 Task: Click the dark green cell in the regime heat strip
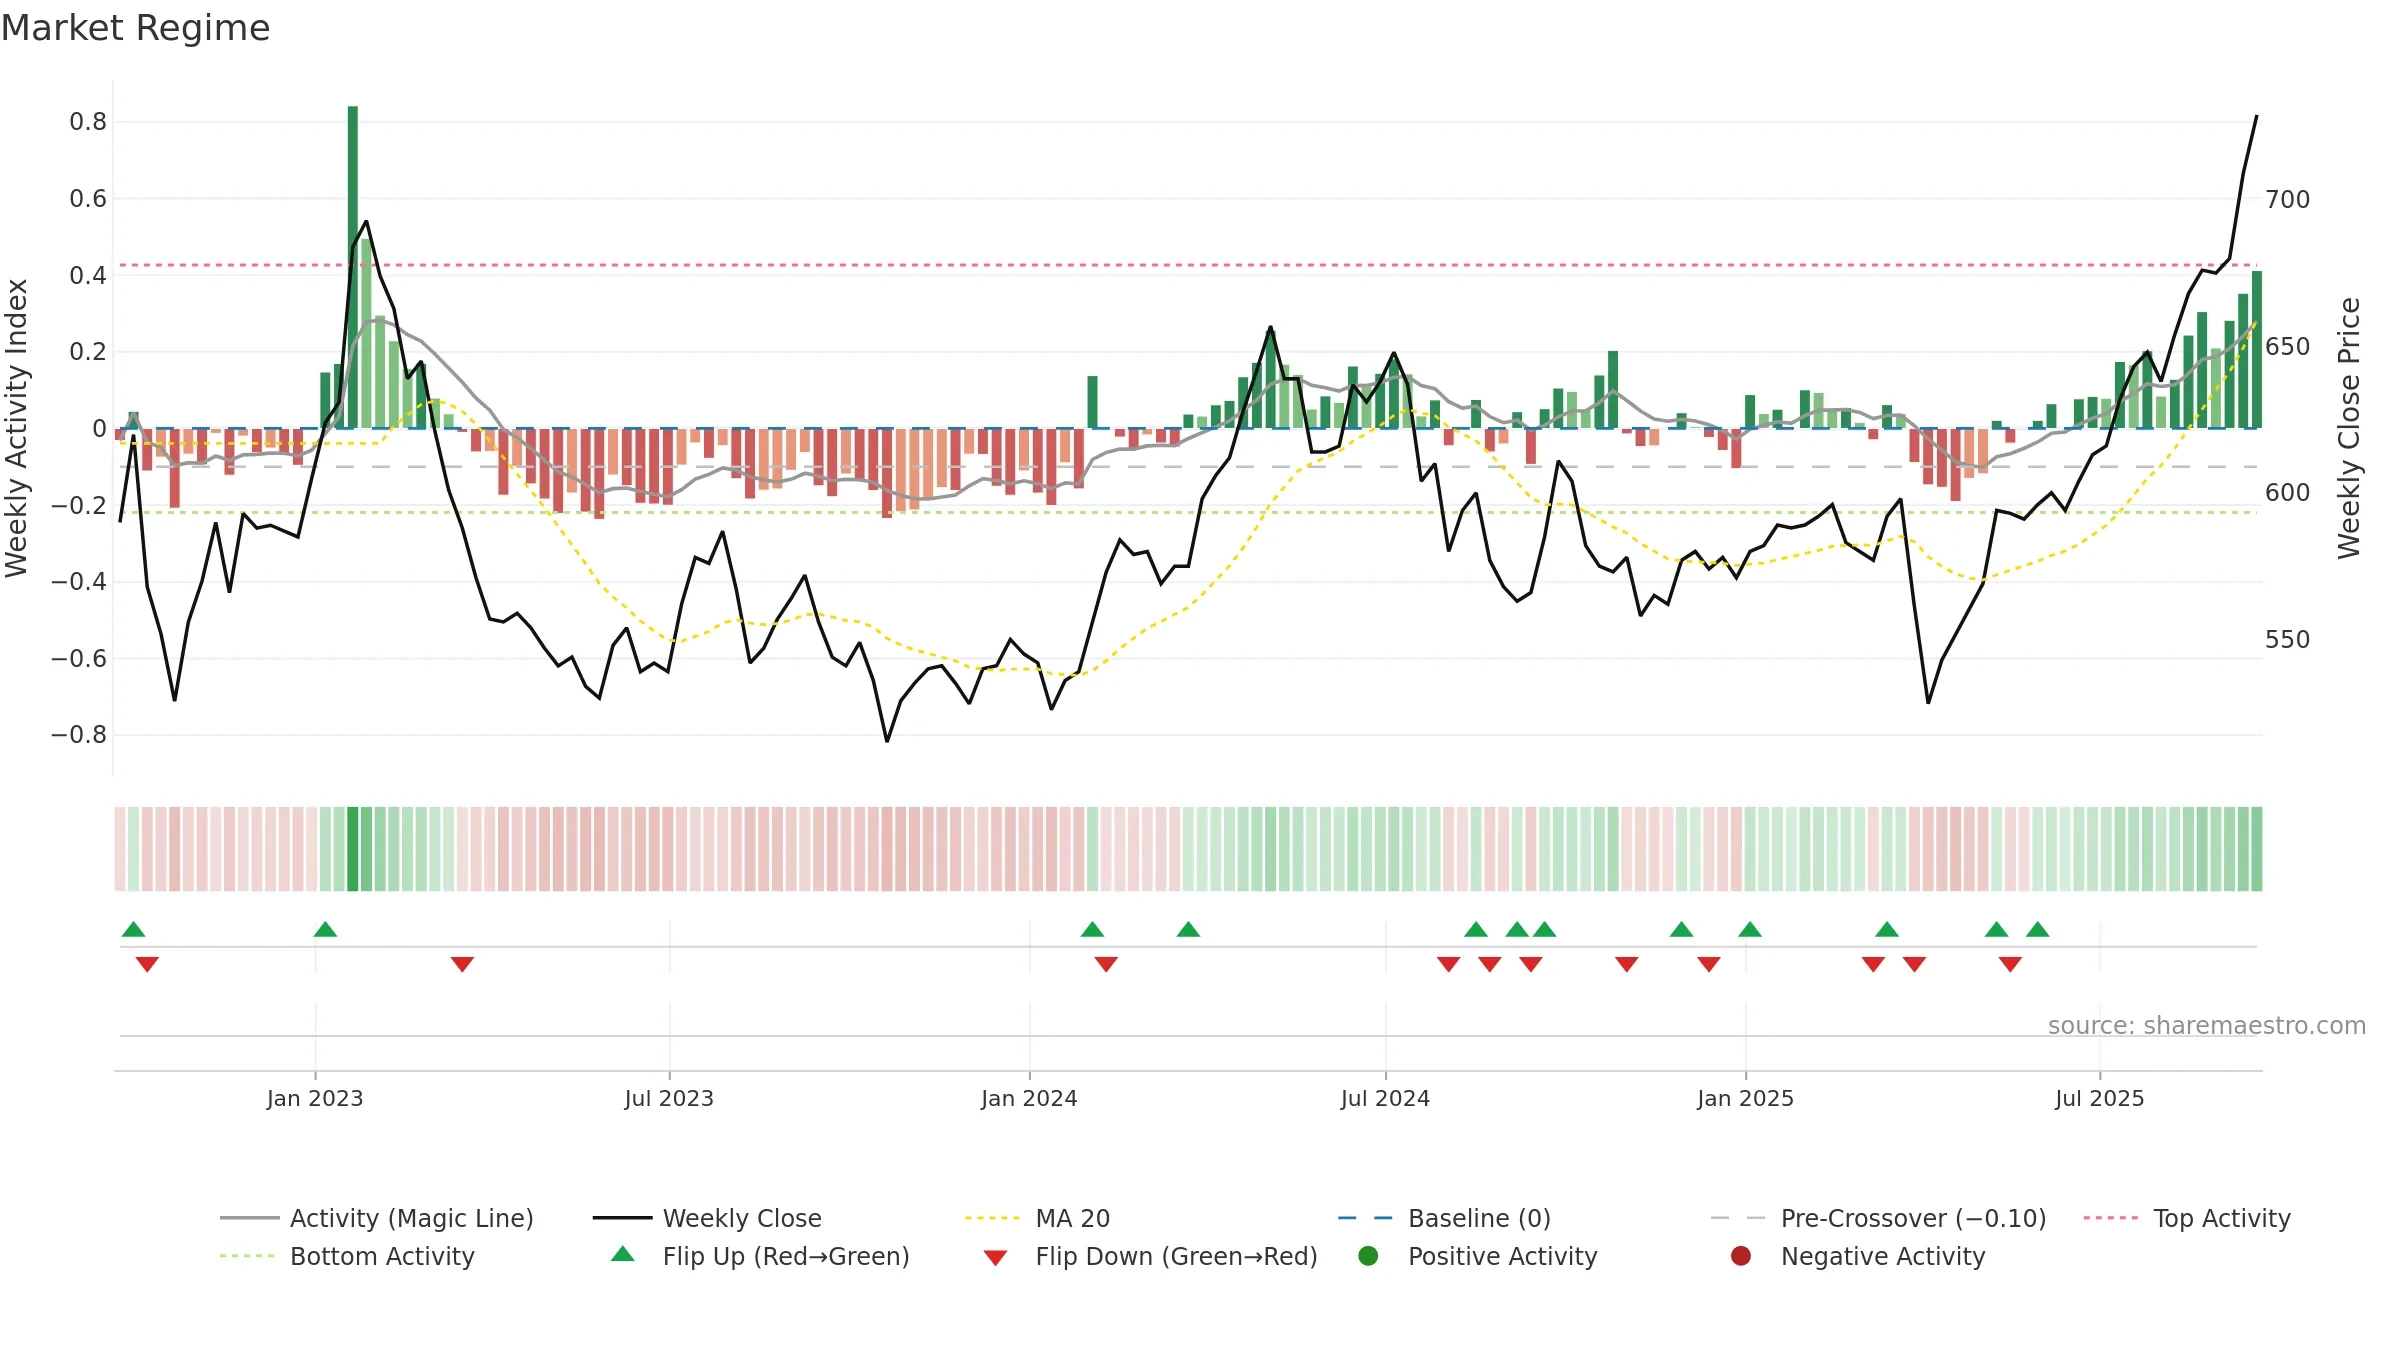point(353,849)
